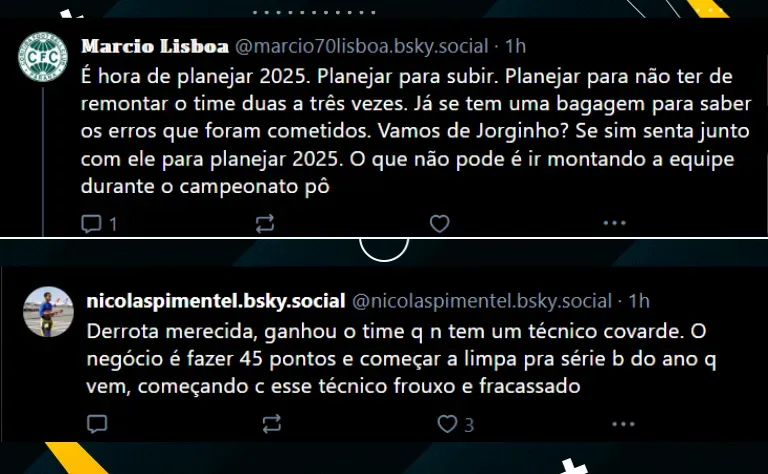768x474 pixels.
Task: Visit the gray @nicolaspimentel.bsky.social handle
Action: coord(482,301)
